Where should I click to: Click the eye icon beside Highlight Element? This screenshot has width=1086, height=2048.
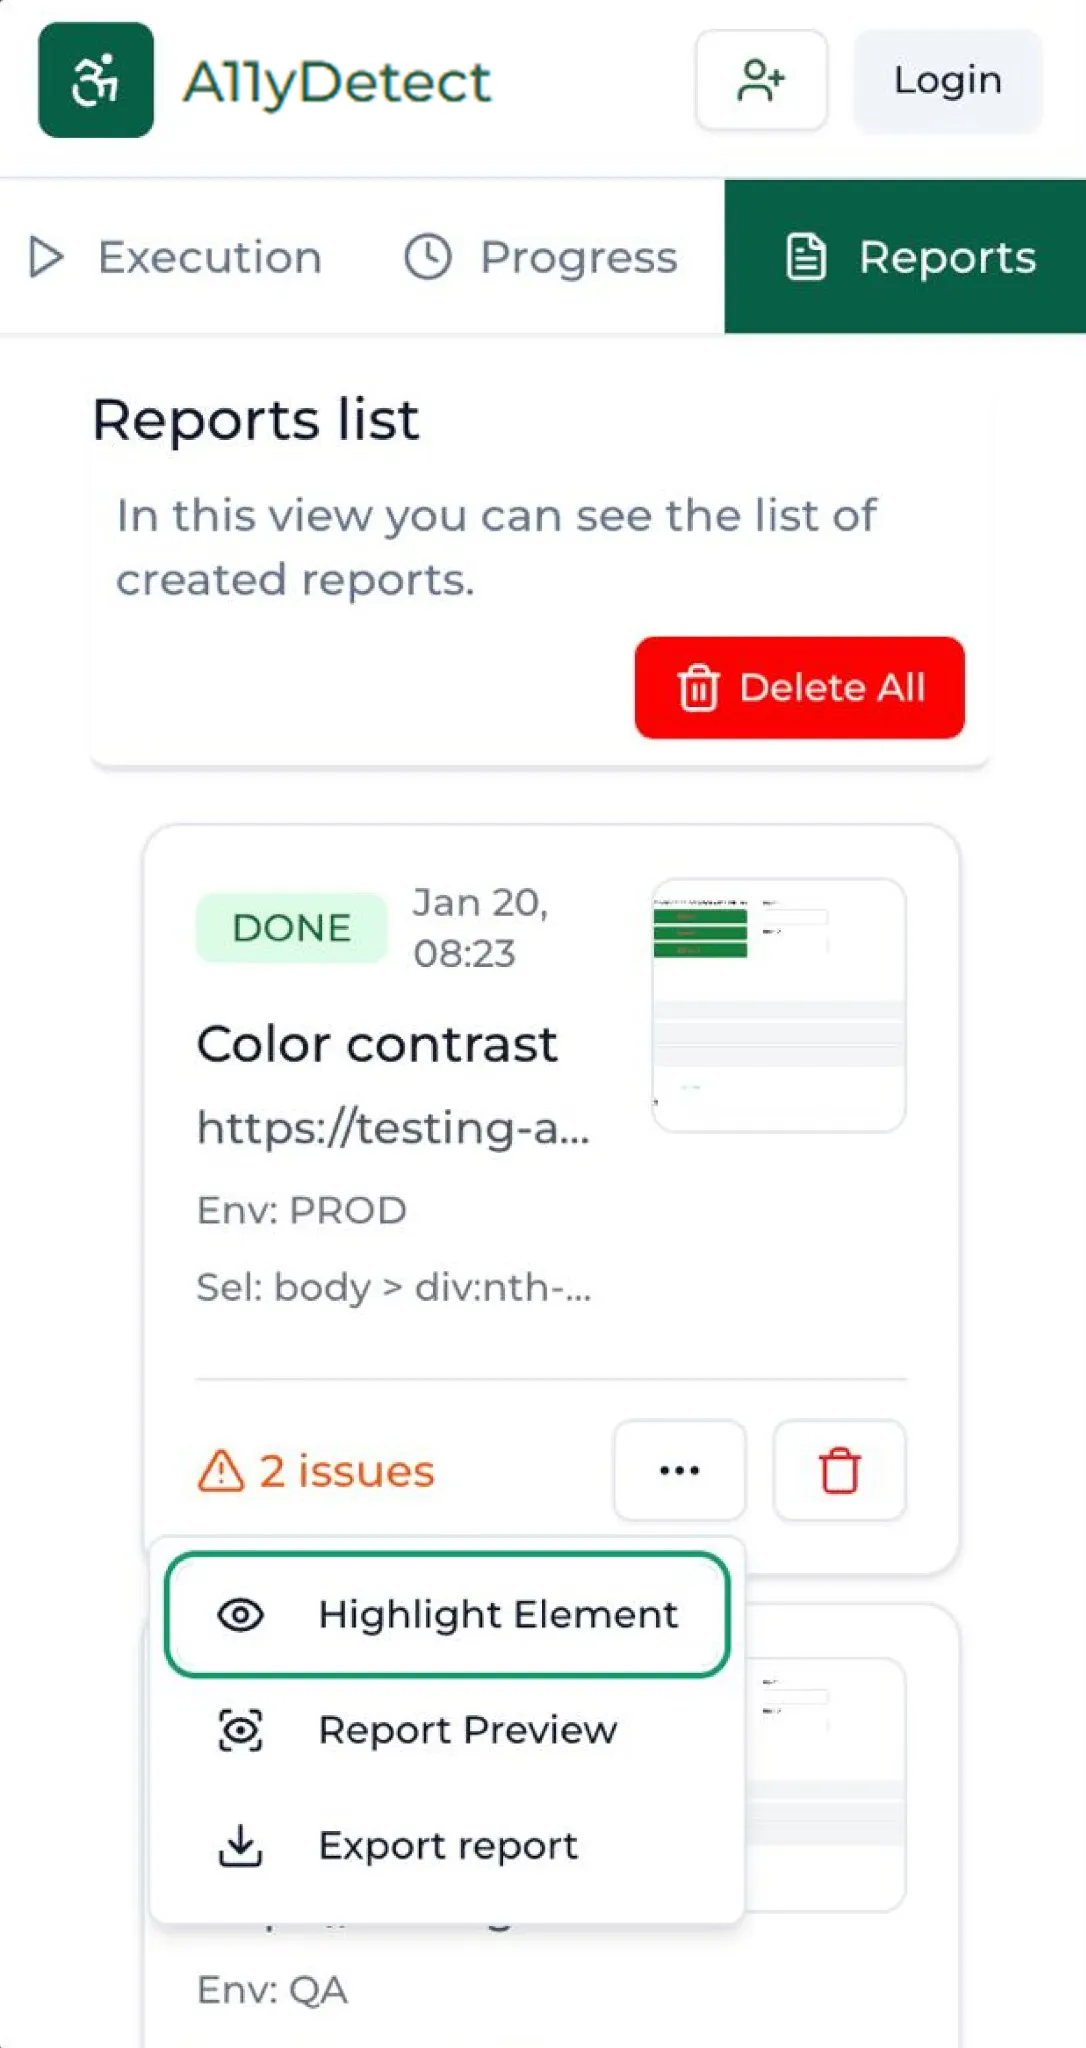pos(240,1614)
